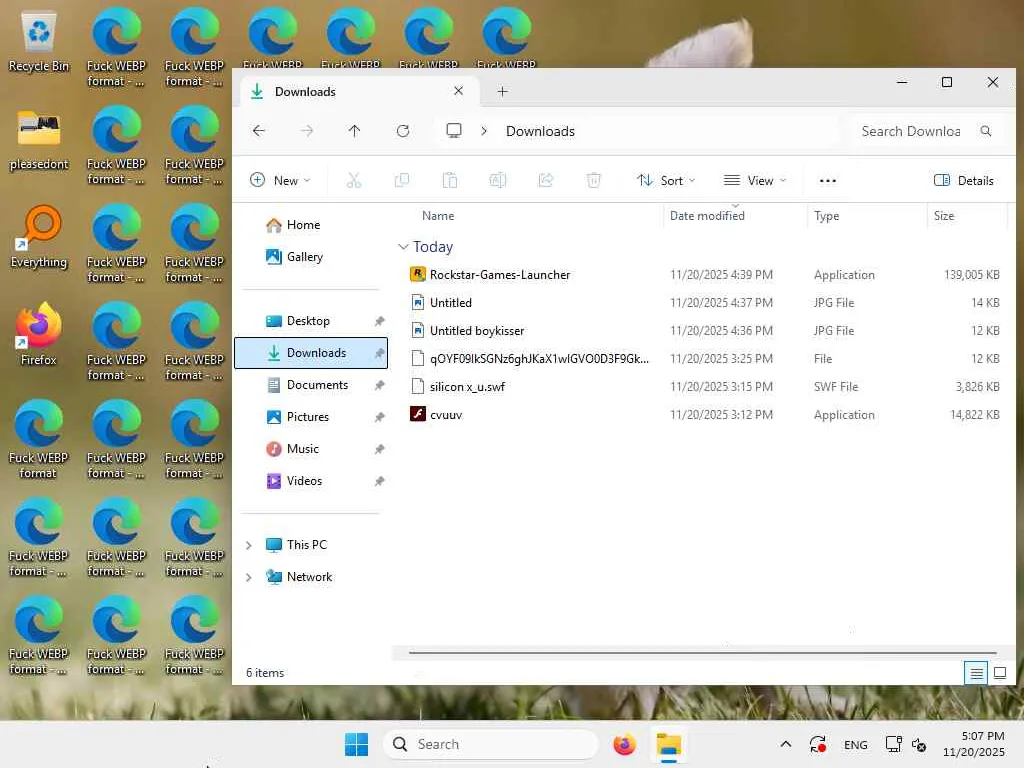Open Pictures in the navigation pane
Screen dimensions: 1024x768
pos(308,417)
